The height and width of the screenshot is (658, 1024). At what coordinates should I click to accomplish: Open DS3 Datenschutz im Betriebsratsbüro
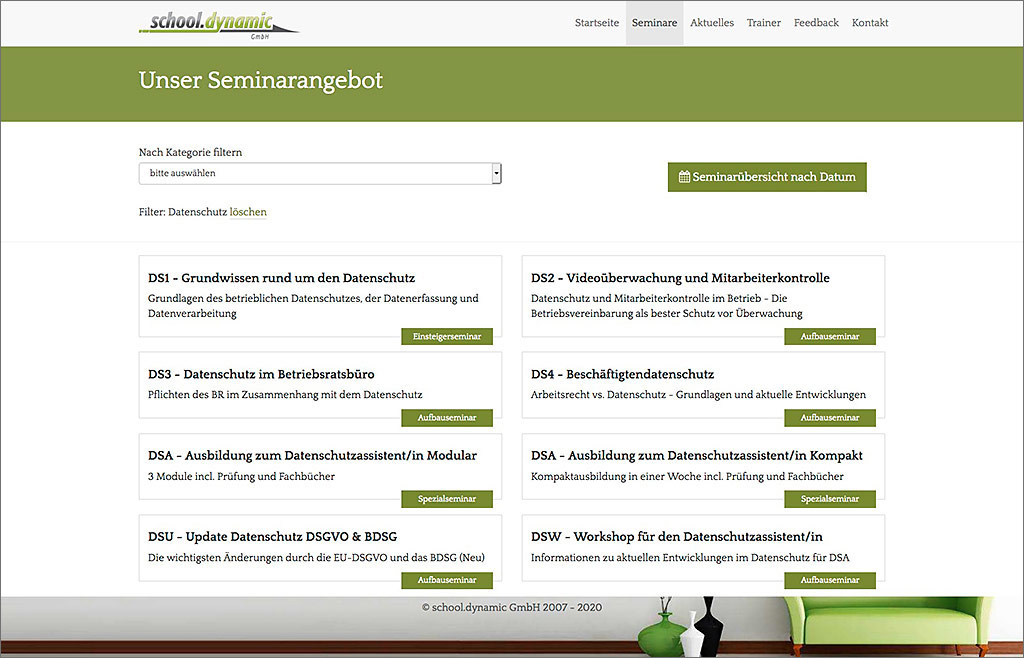coord(261,374)
